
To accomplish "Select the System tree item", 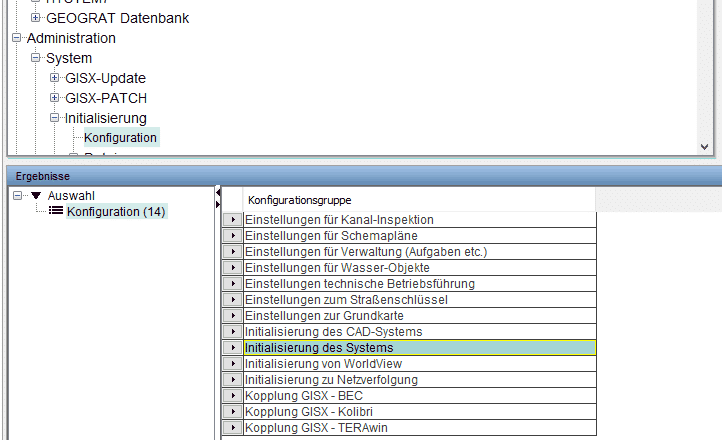I will click(69, 58).
